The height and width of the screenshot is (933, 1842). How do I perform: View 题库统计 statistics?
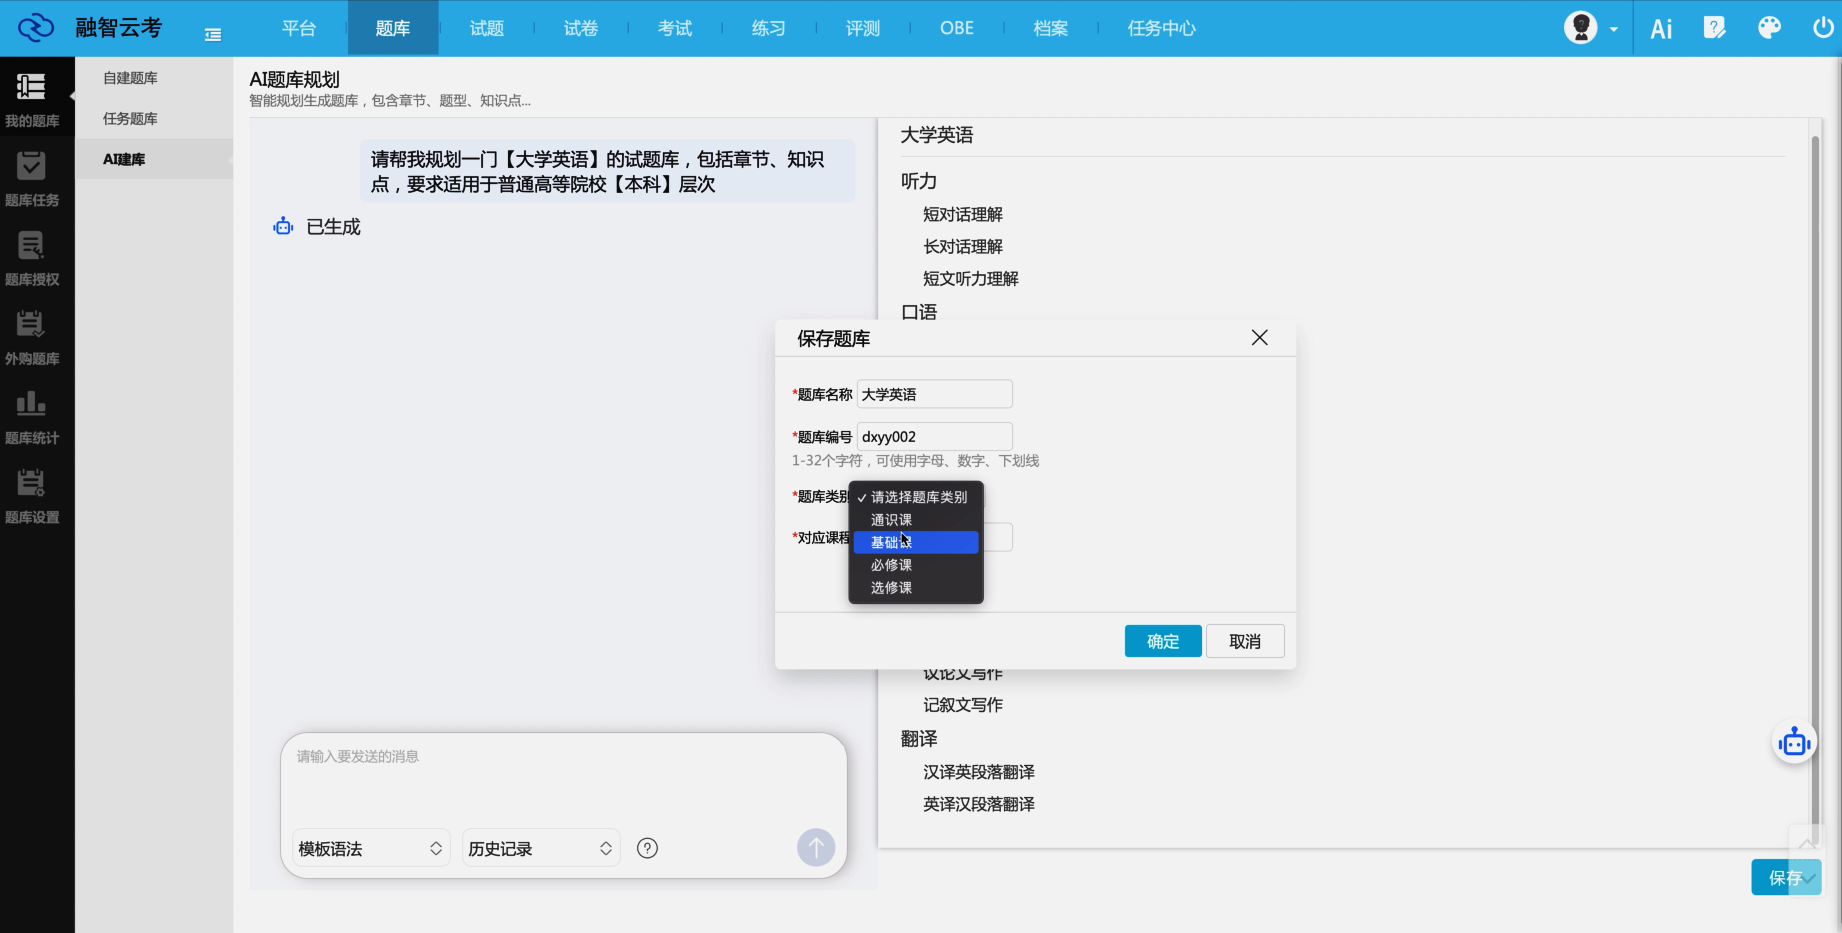coord(36,417)
